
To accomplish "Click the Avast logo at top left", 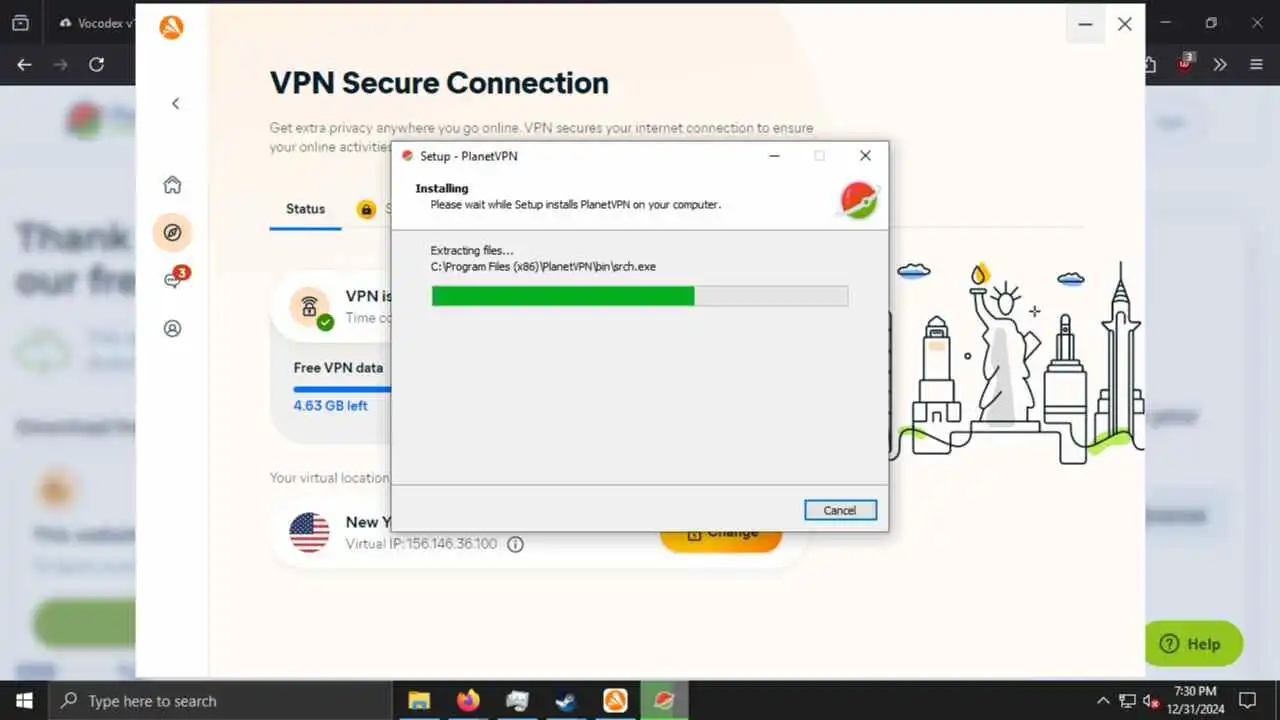I will [171, 27].
